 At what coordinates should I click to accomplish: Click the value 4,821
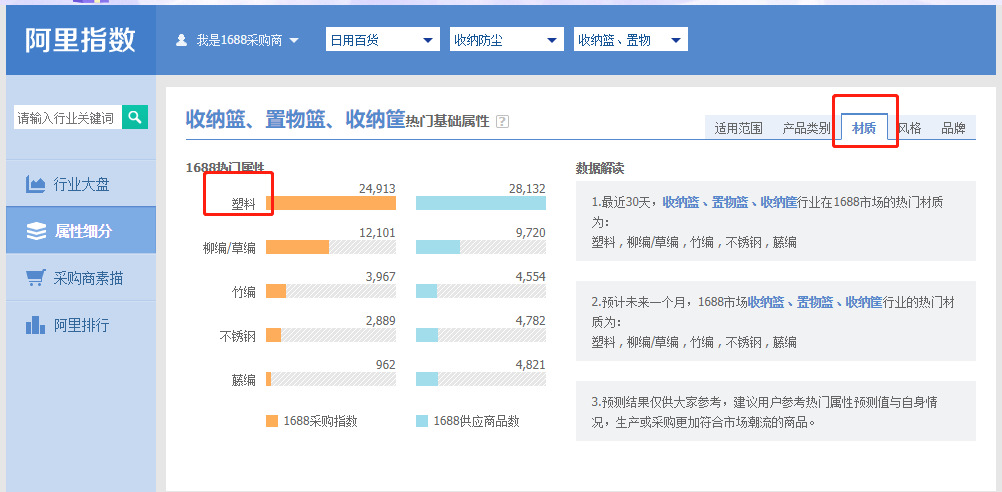(530, 365)
